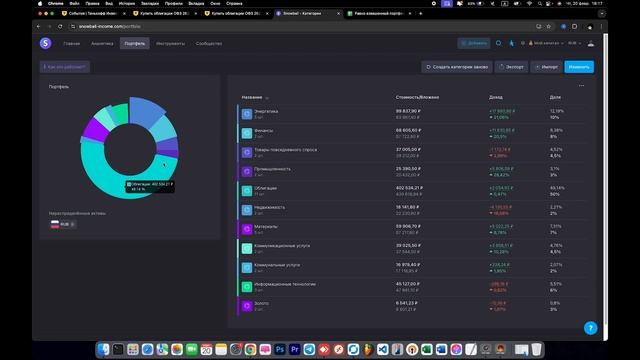640x360 pixels.
Task: Click the Энергетика category icon
Action: tap(247, 114)
